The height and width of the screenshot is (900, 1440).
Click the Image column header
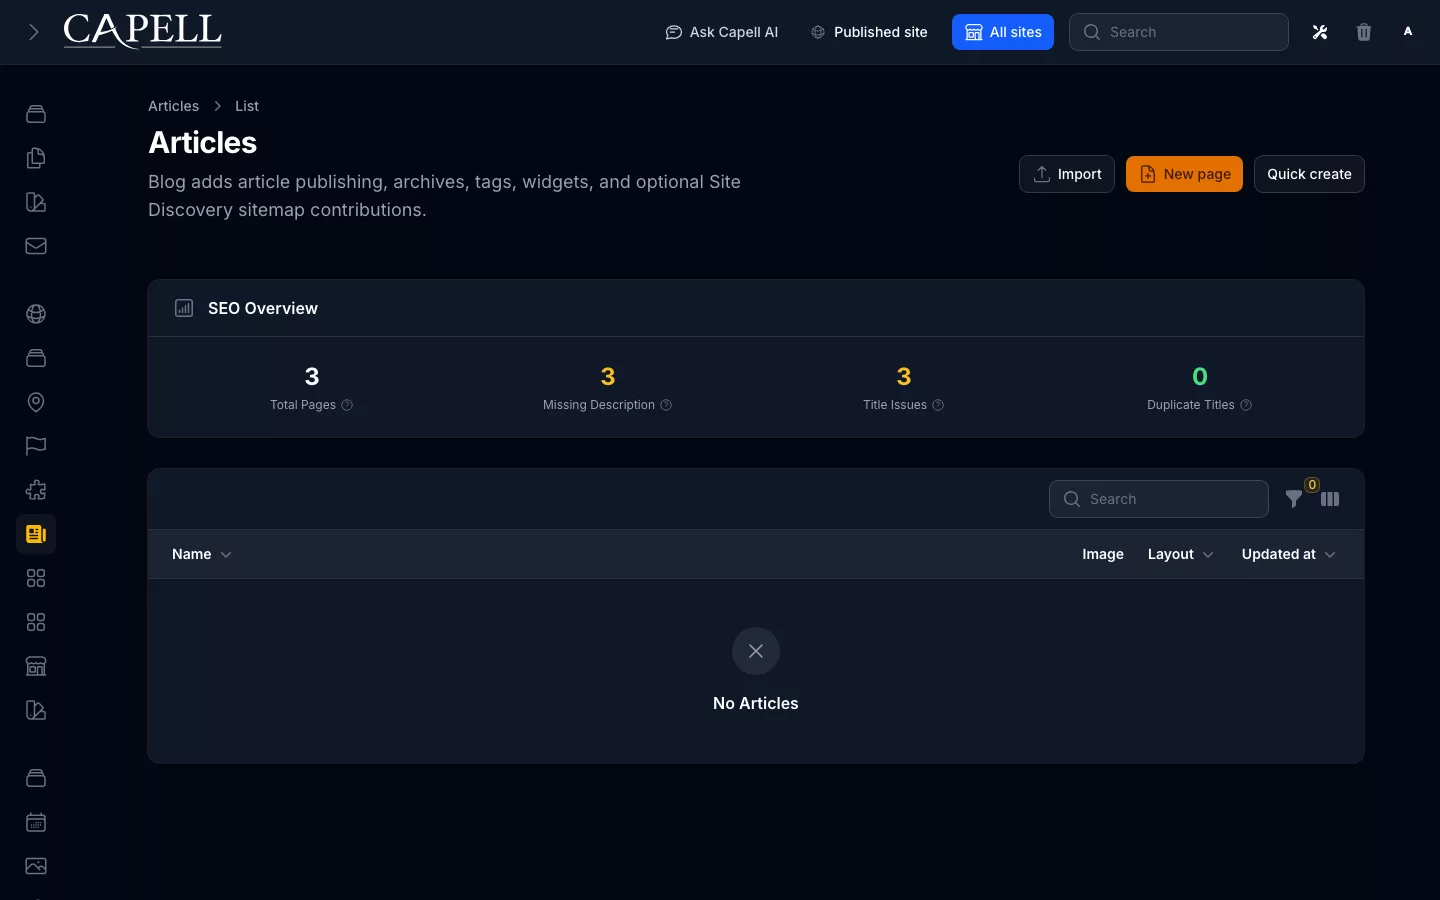[x=1103, y=554]
